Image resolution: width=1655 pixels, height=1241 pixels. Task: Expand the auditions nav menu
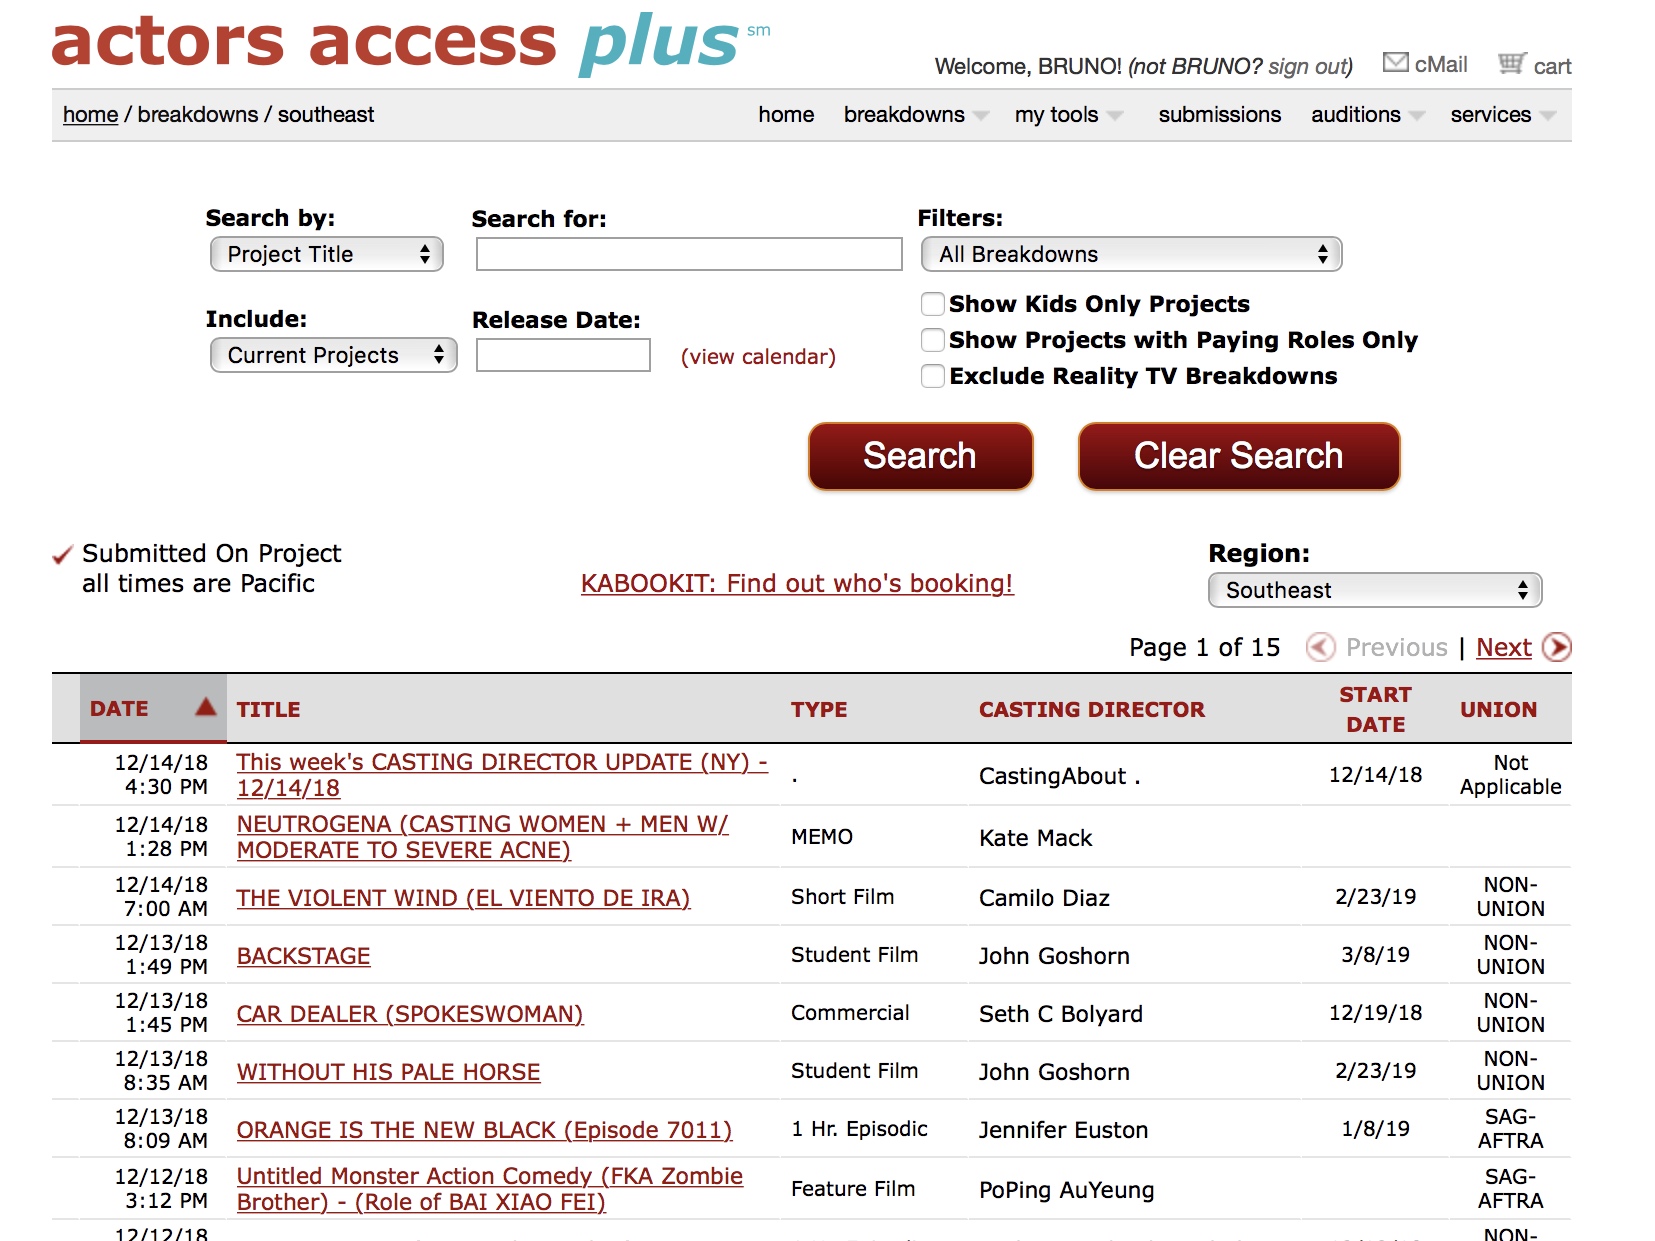[1368, 115]
